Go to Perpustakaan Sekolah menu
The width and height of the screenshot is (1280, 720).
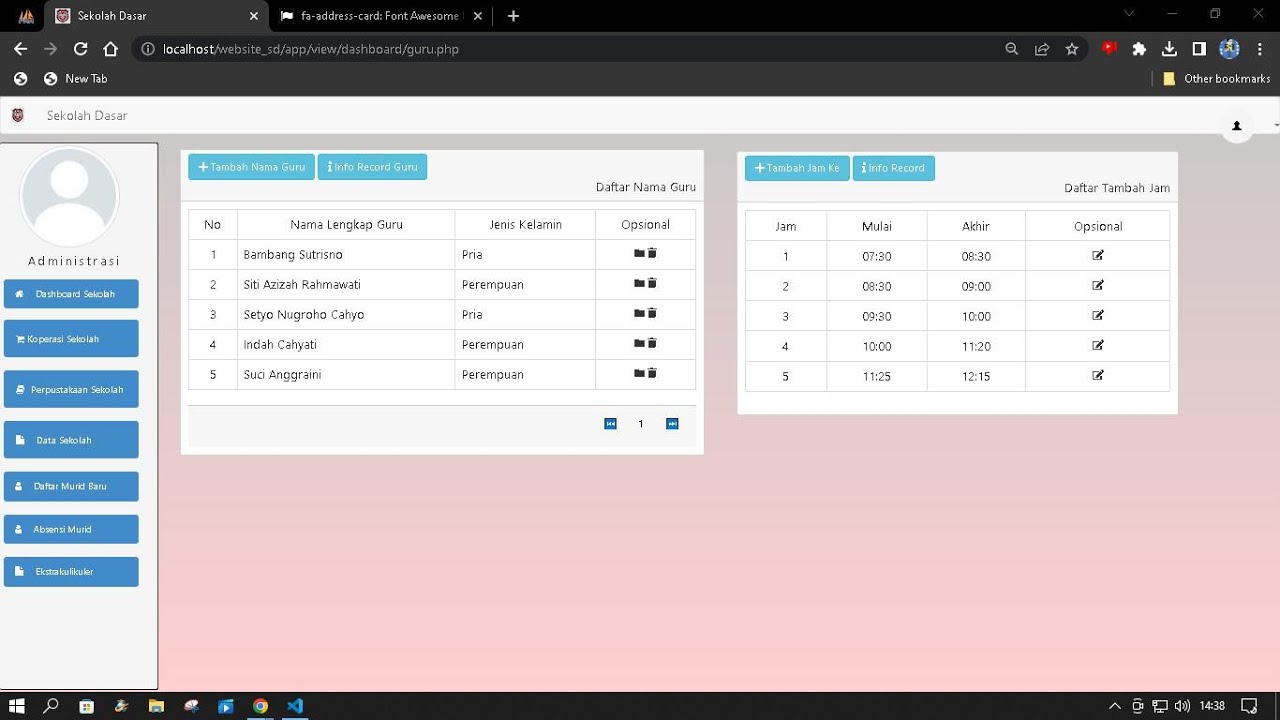(x=71, y=389)
